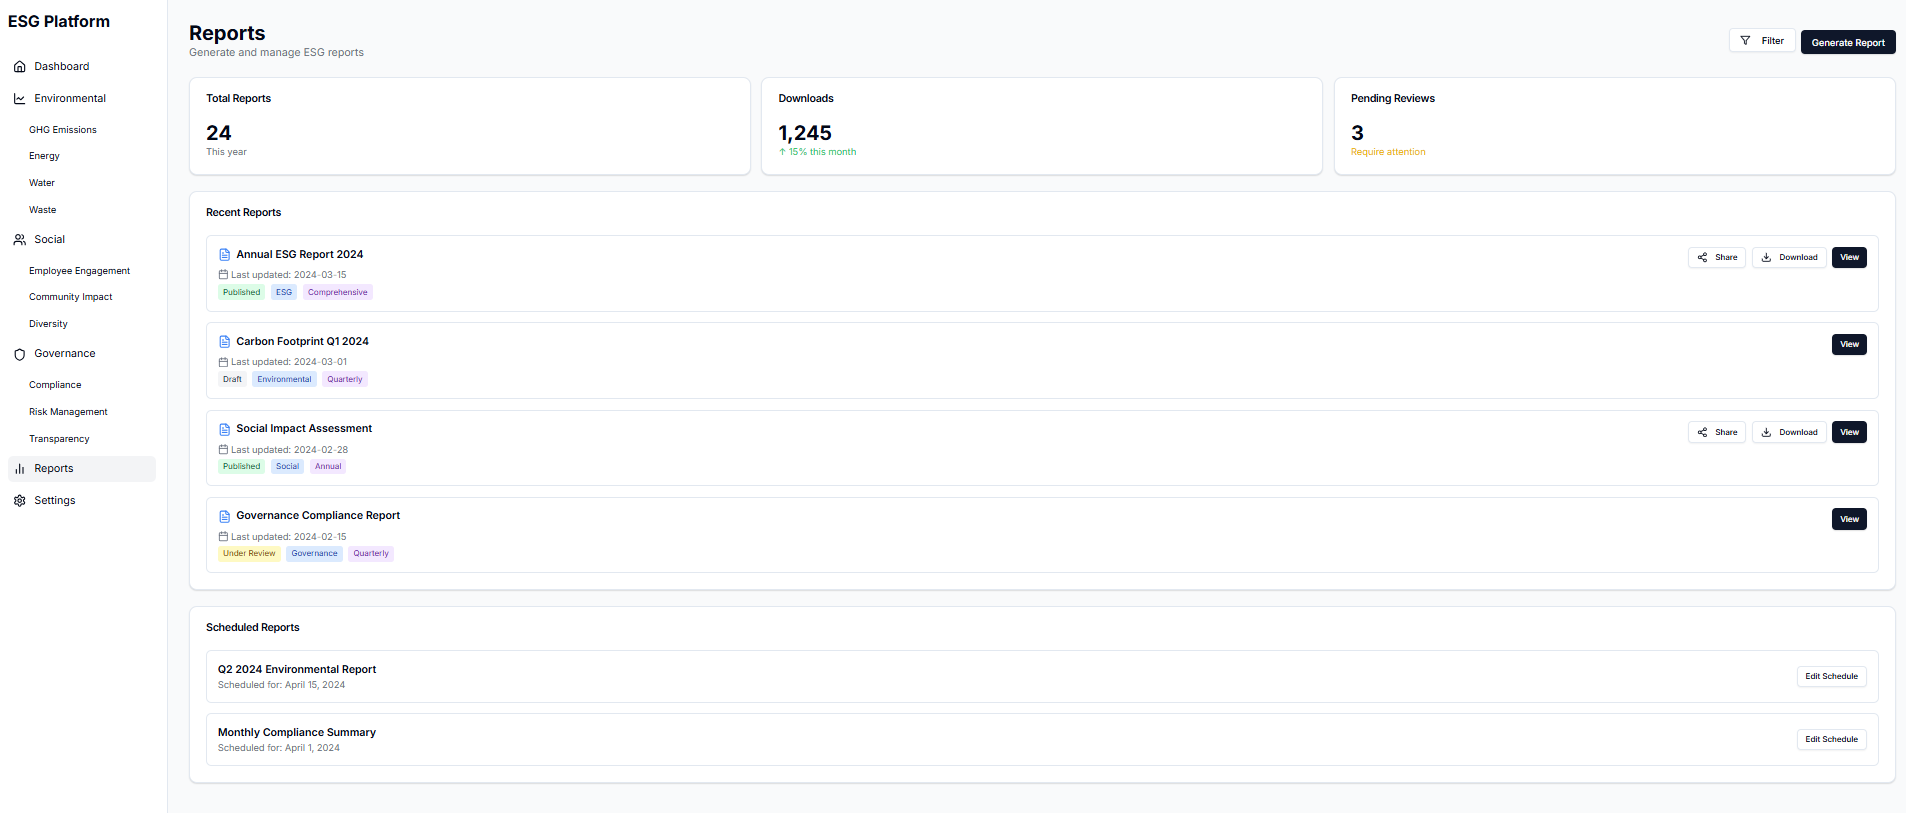View the Governance Compliance Report

tap(1848, 519)
